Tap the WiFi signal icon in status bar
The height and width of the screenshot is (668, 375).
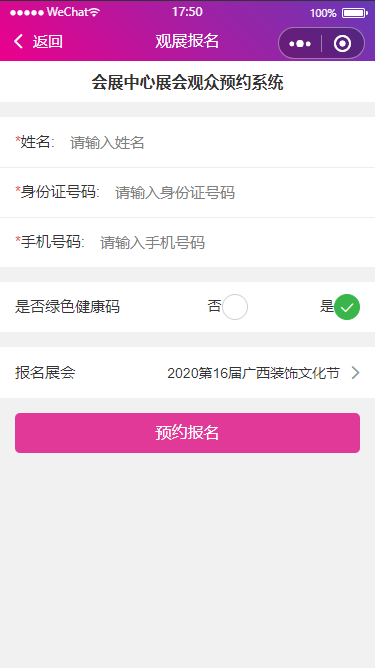(x=95, y=12)
